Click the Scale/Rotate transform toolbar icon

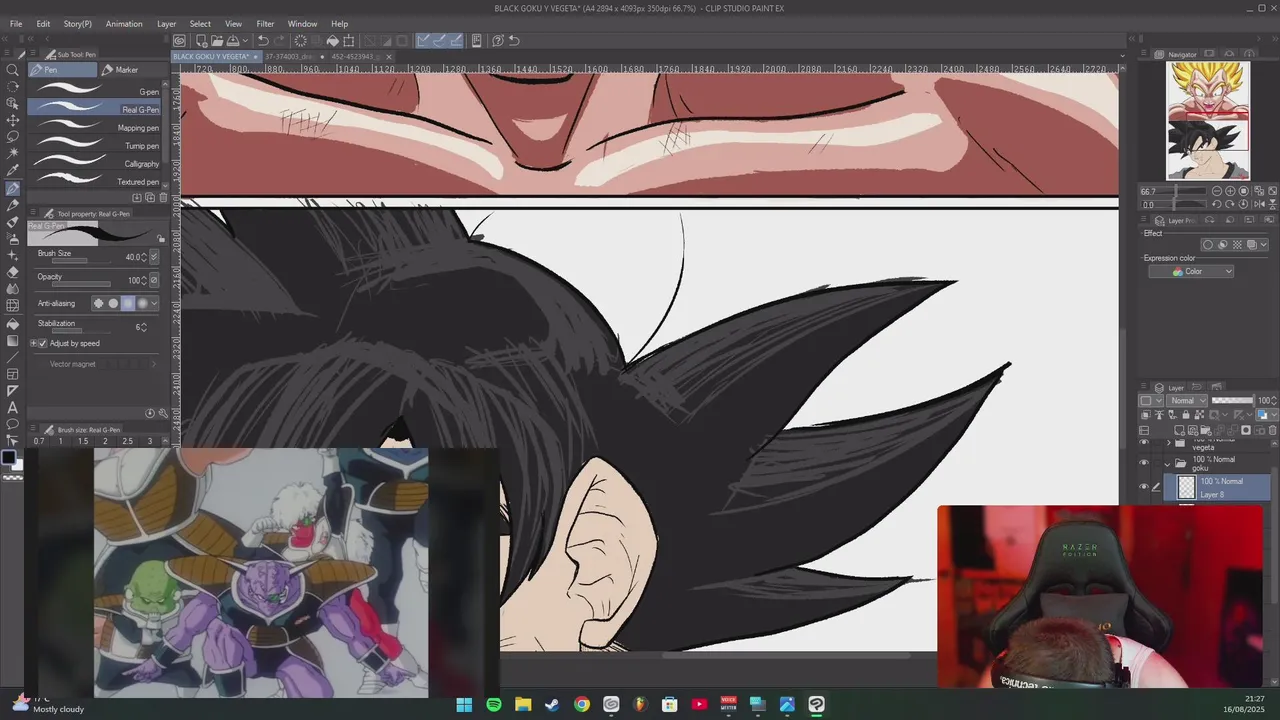click(x=349, y=41)
